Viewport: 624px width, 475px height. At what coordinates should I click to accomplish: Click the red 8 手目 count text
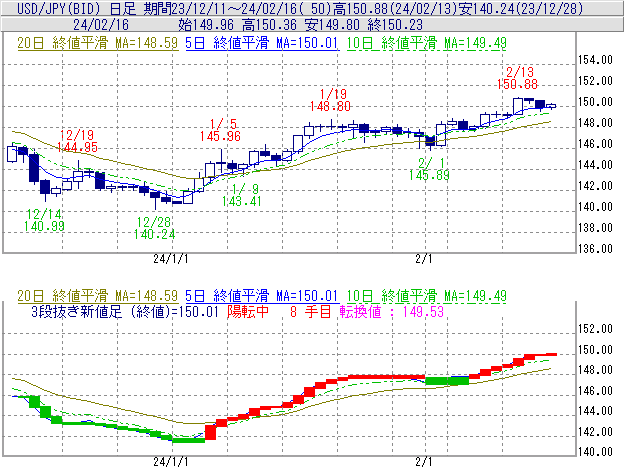point(311,311)
